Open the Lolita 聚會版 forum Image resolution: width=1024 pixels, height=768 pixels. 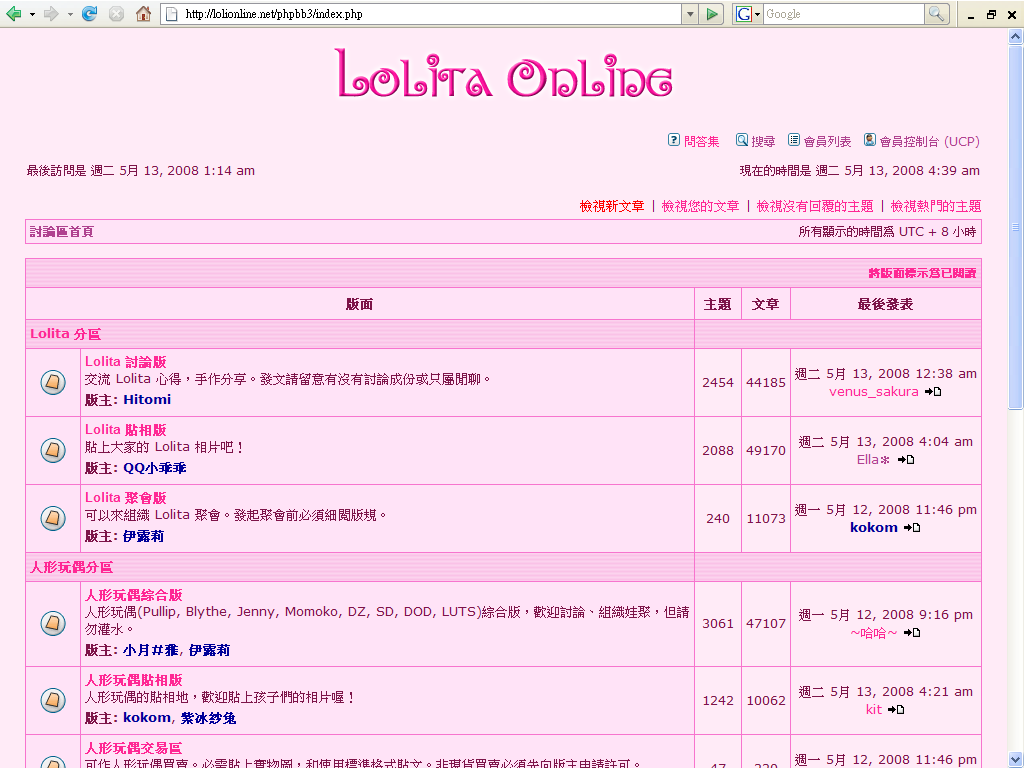125,498
